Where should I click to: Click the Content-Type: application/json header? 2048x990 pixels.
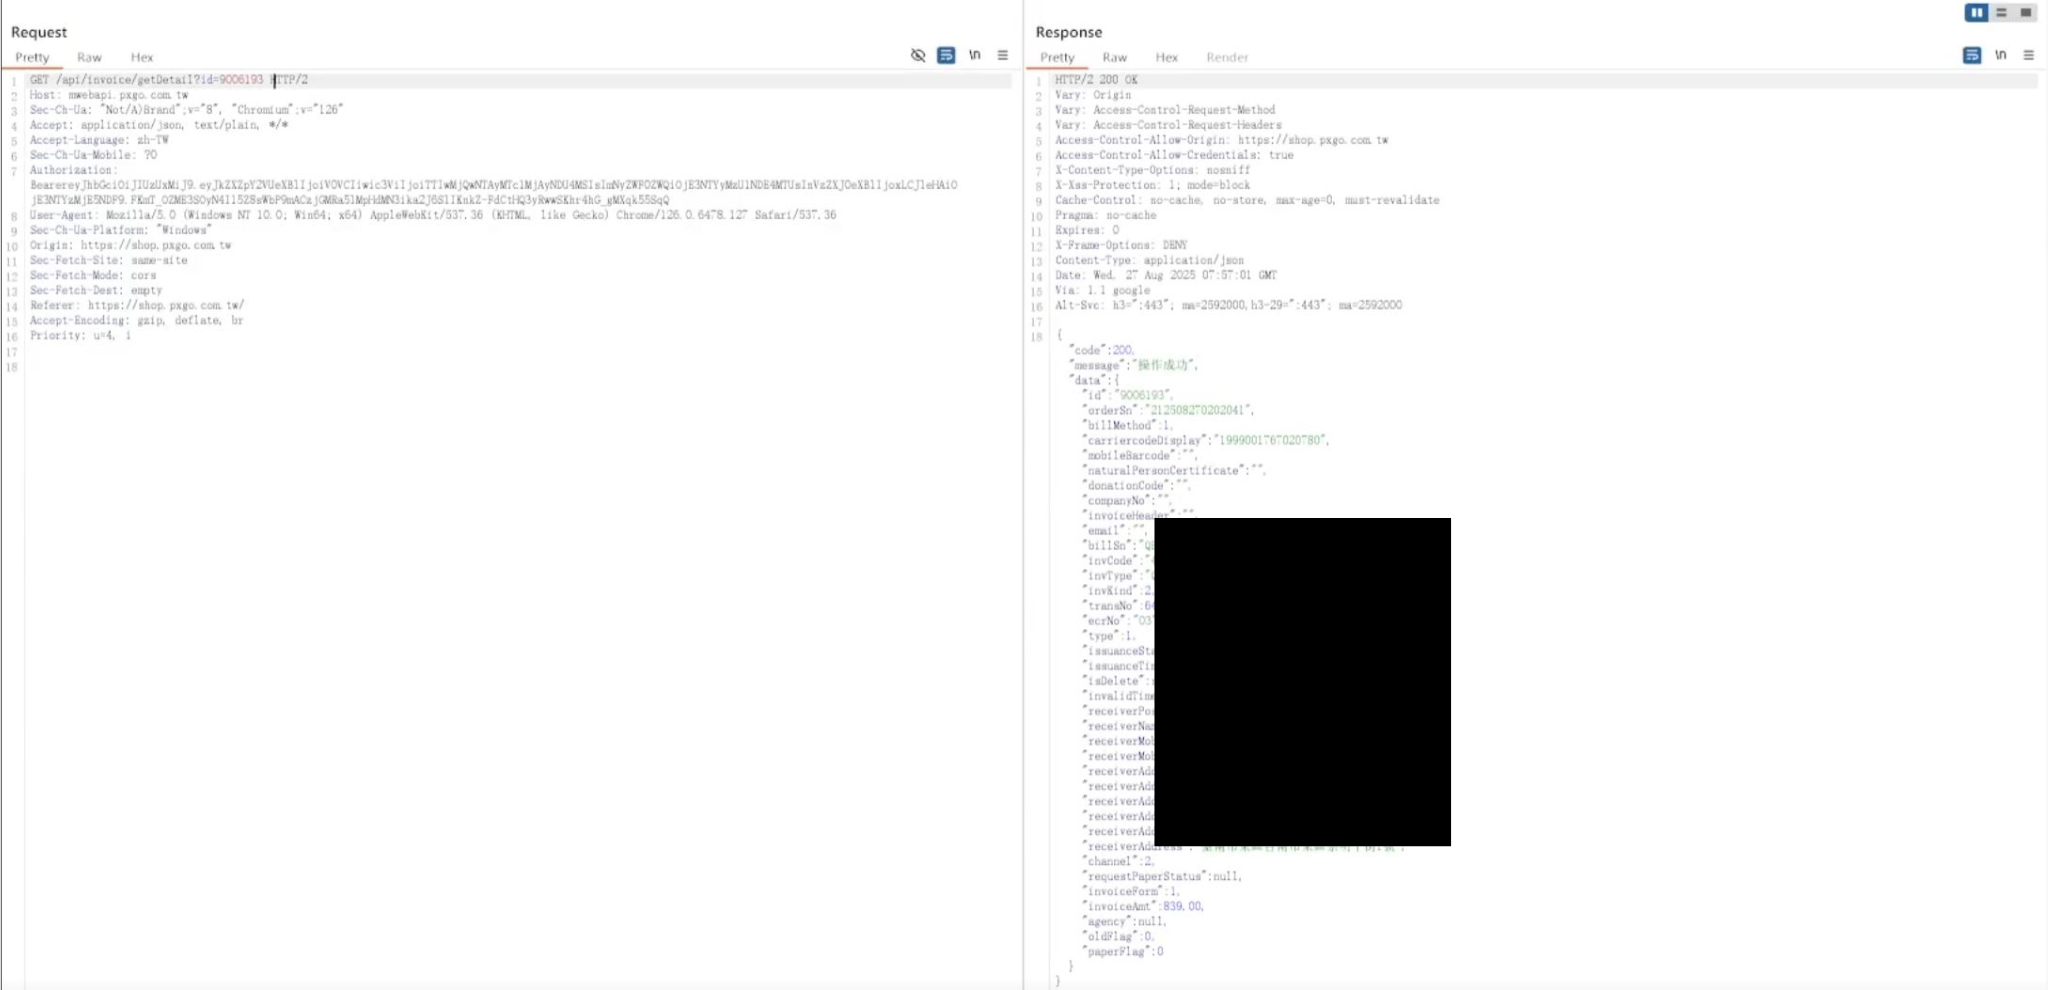pos(1149,260)
